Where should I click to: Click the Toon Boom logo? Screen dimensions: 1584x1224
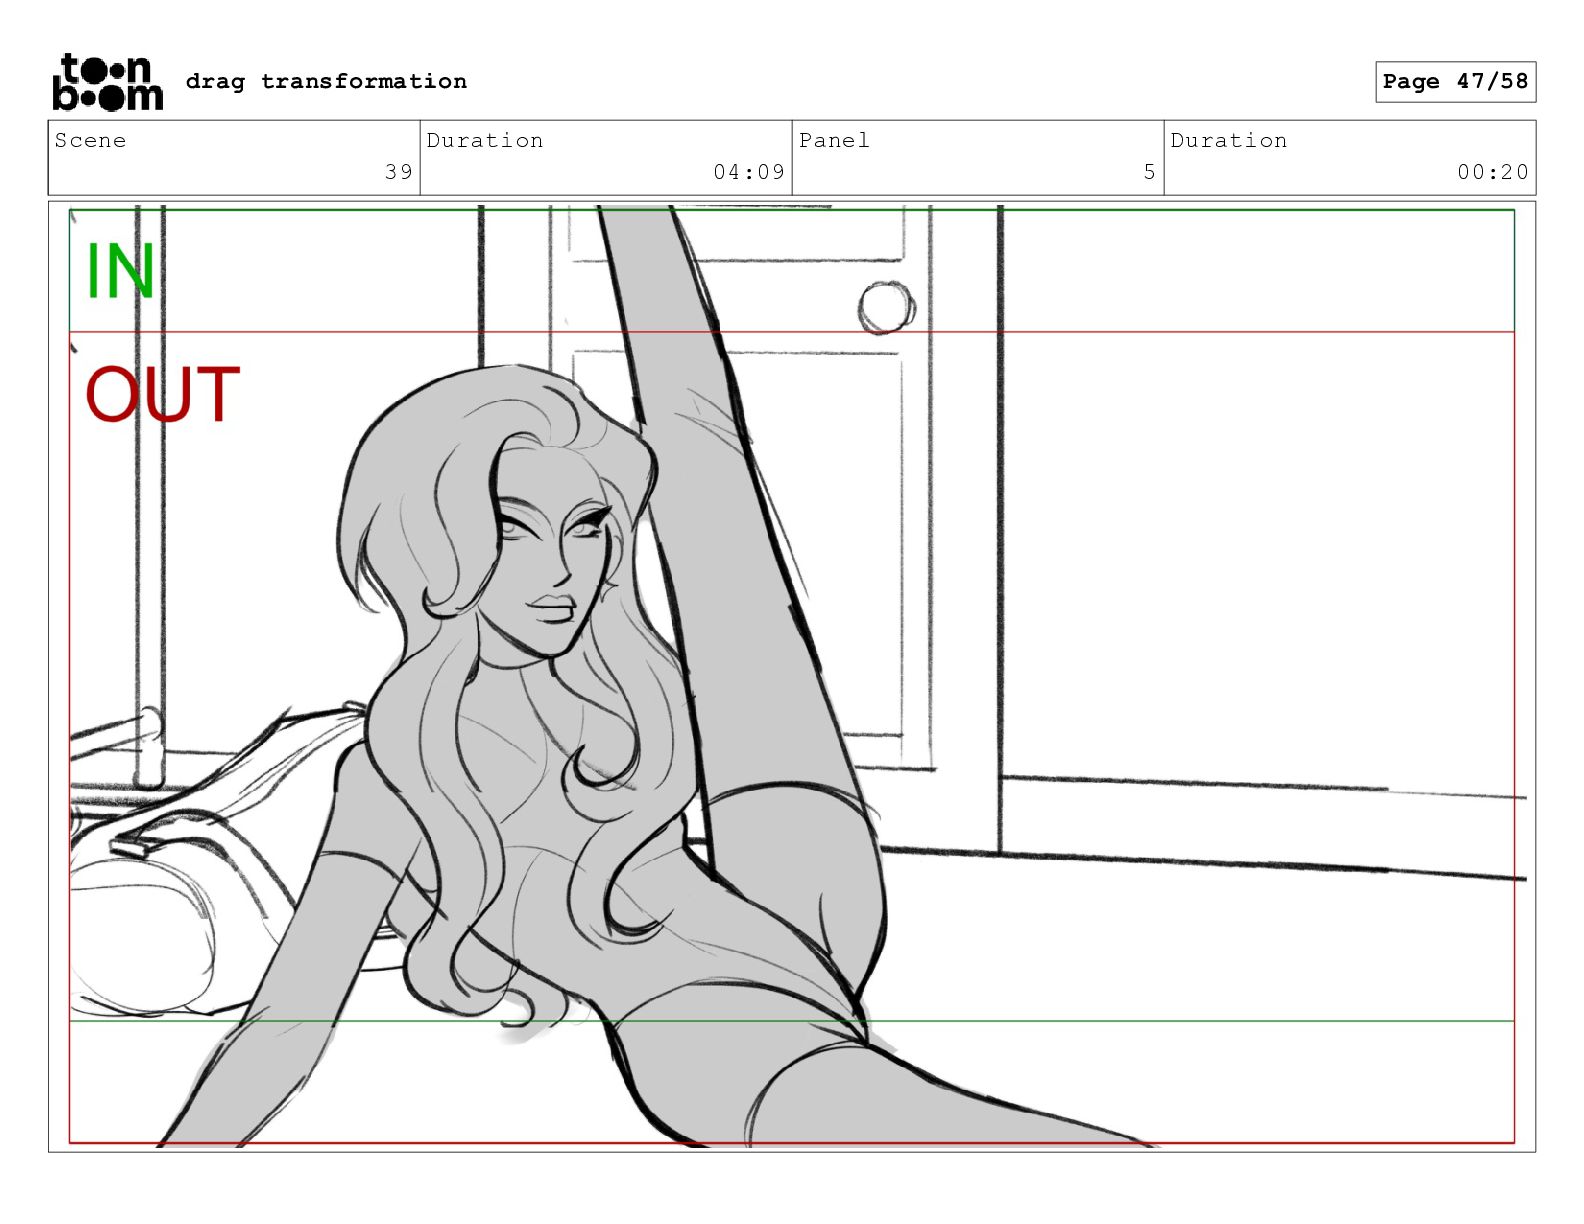click(x=107, y=82)
